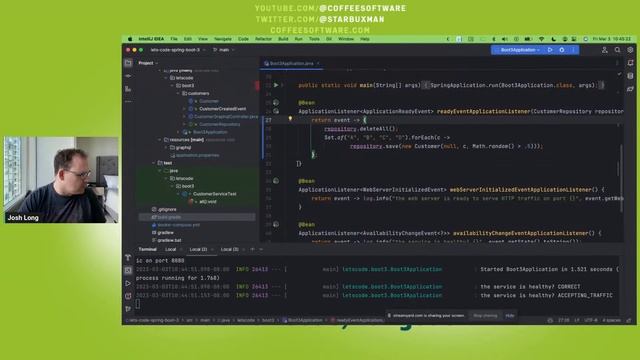
Task: Open terminal tabs options arrow
Action: [x=261, y=249]
